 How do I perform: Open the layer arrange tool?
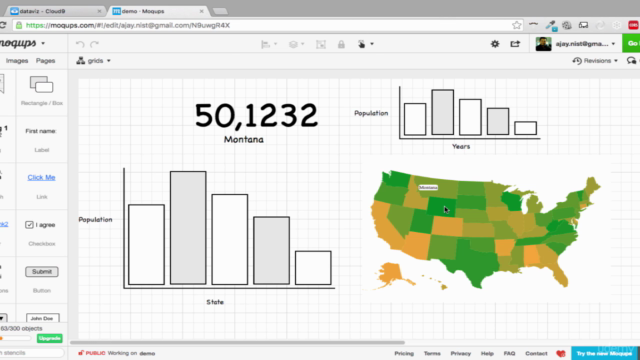click(293, 44)
